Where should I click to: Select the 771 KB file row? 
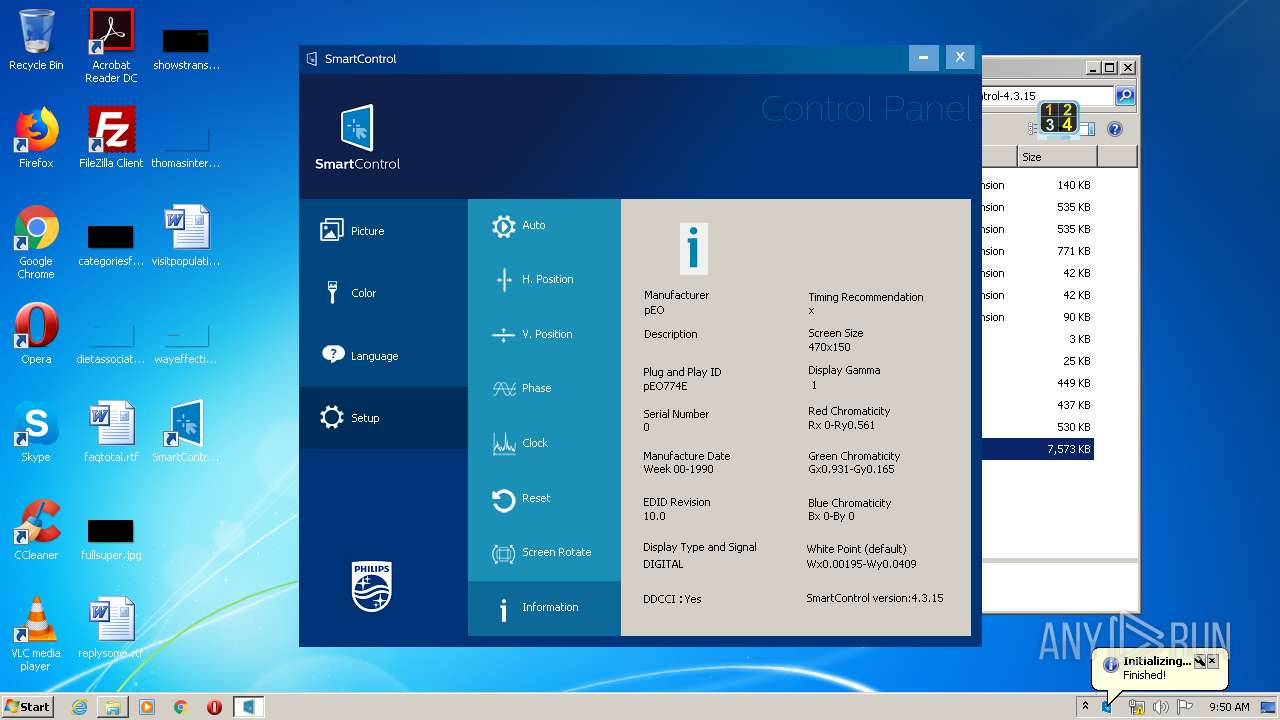pyautogui.click(x=1037, y=252)
